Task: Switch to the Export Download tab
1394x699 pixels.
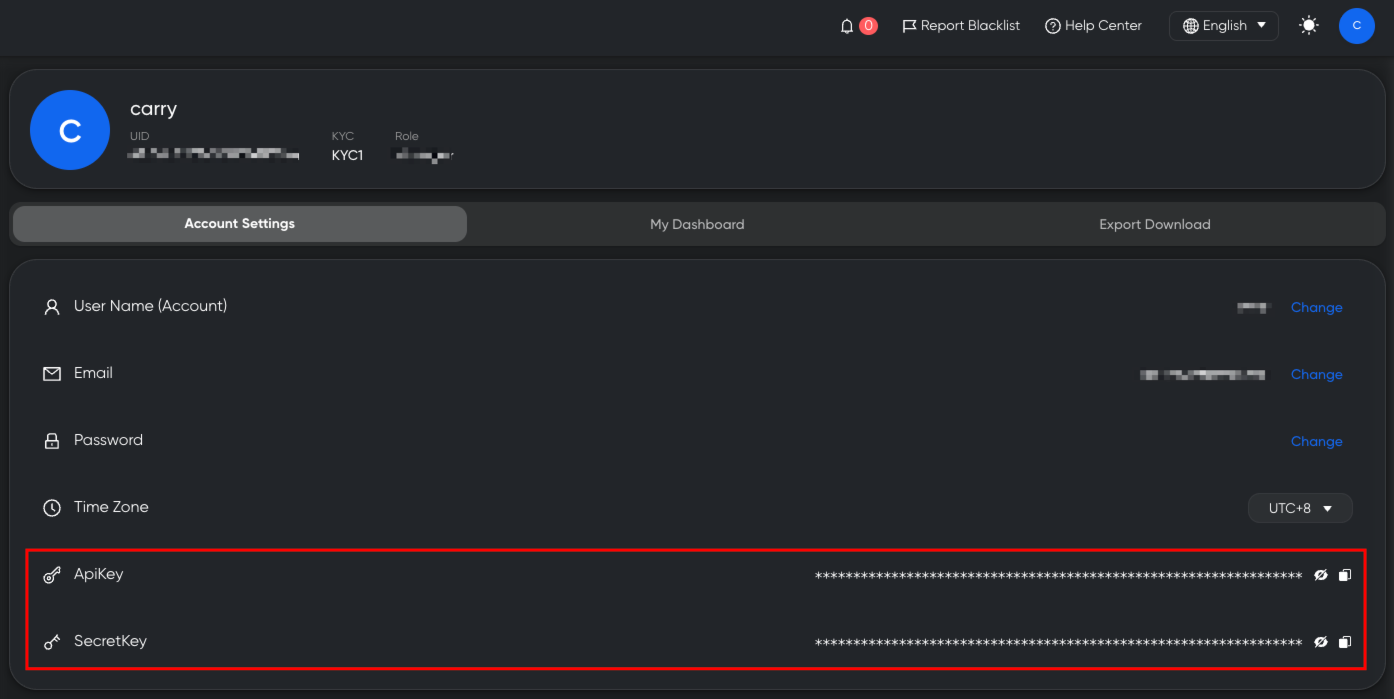Action: tap(1154, 224)
